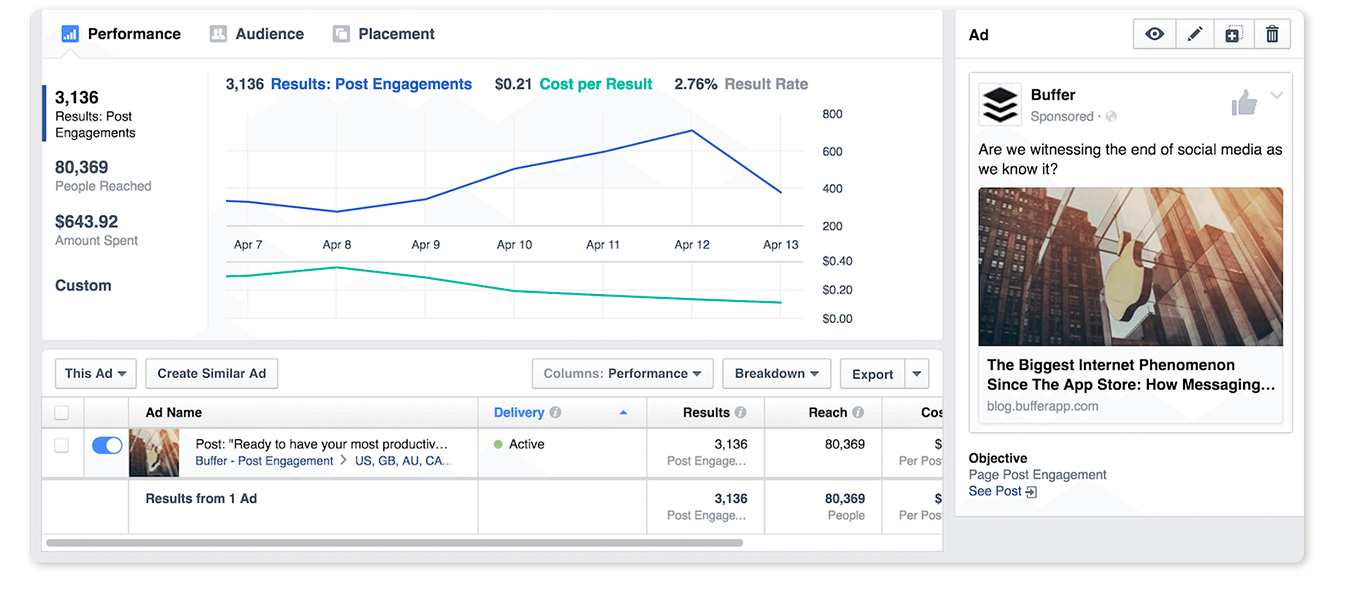Open the Columns: Performance dropdown
The height and width of the screenshot is (601, 1351).
(x=623, y=373)
